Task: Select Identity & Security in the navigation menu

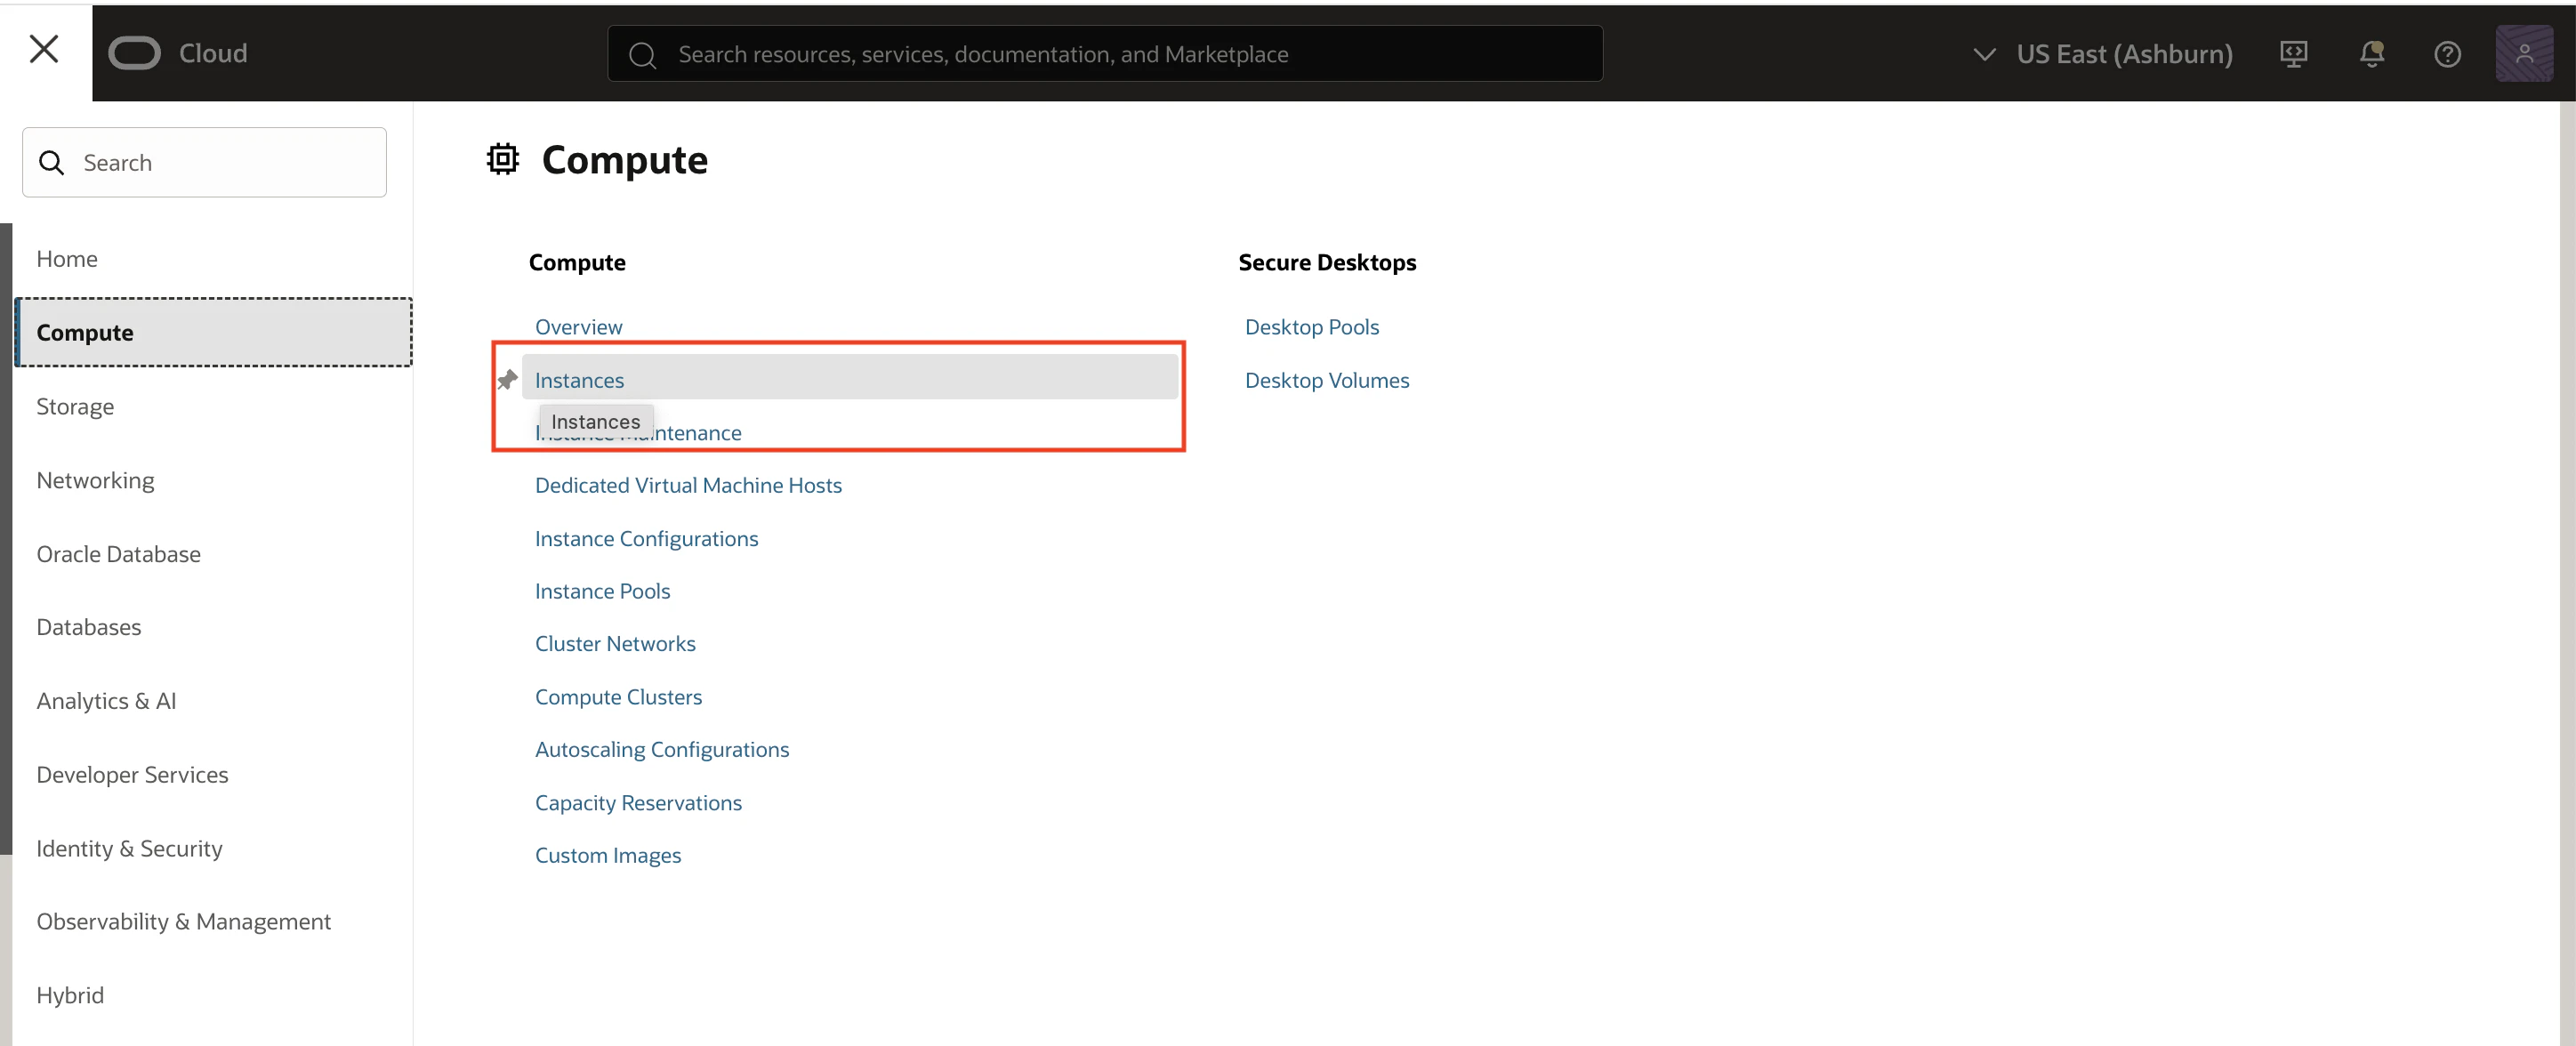Action: (x=129, y=849)
